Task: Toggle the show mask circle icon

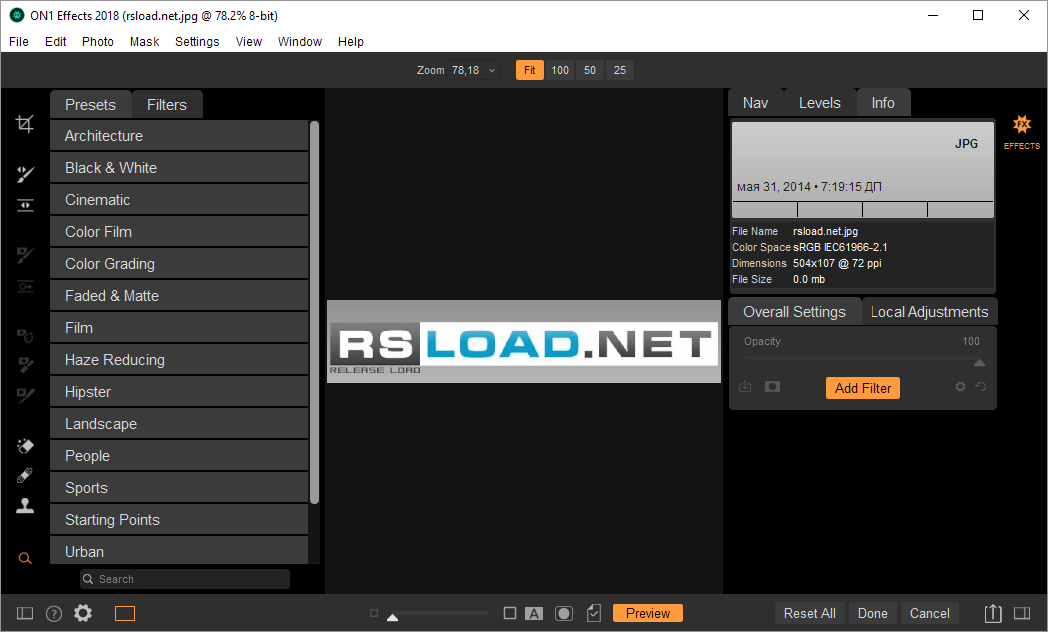Action: pyautogui.click(x=564, y=613)
